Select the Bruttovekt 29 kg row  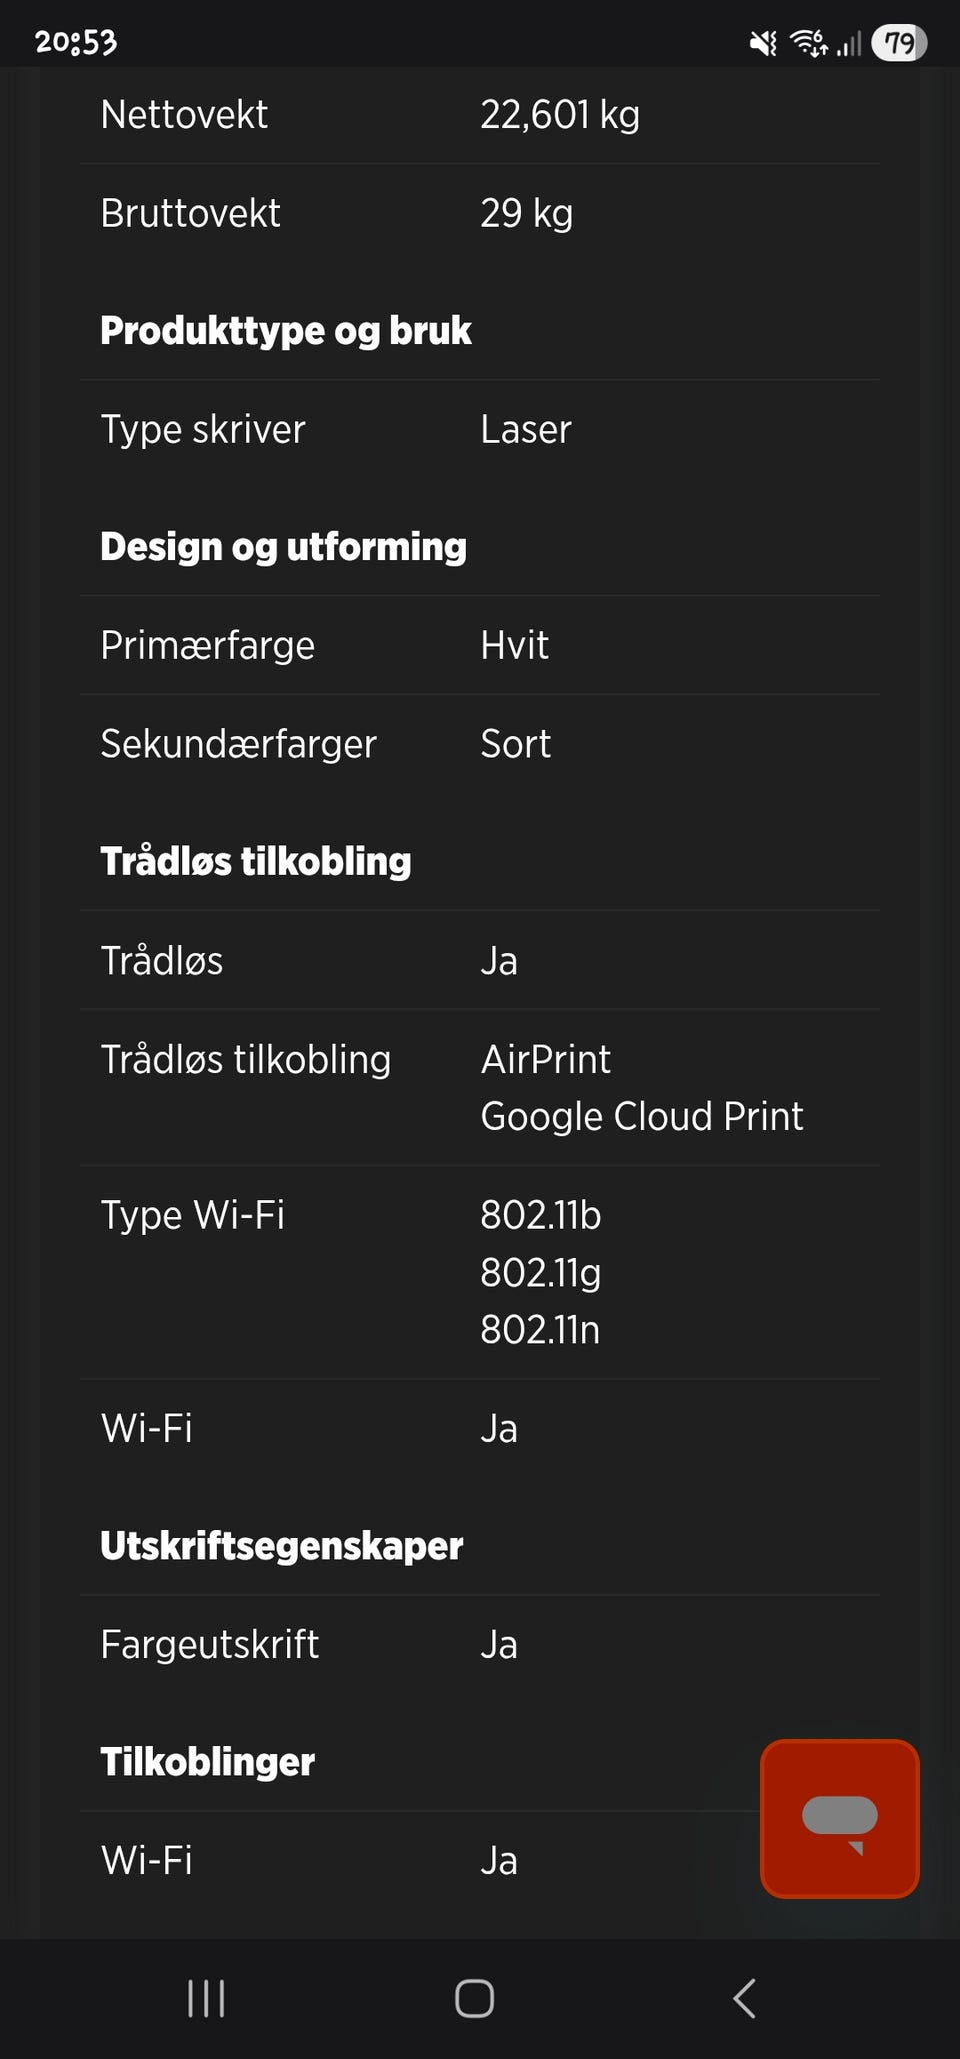click(x=480, y=213)
